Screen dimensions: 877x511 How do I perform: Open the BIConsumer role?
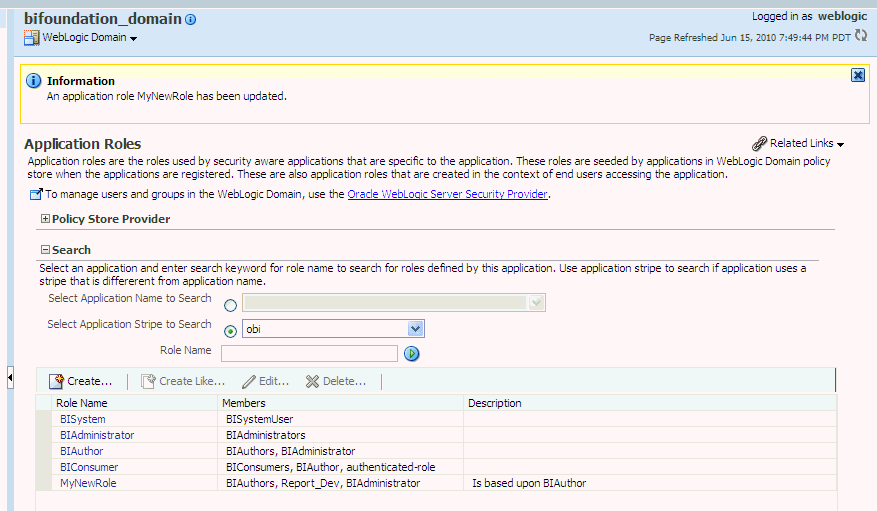(89, 467)
